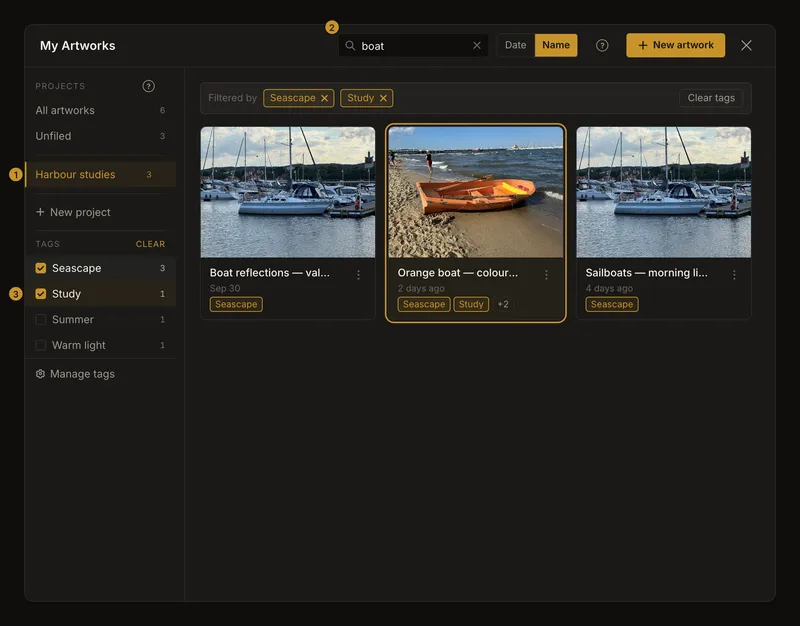Select the Unfiled project

click(101, 136)
